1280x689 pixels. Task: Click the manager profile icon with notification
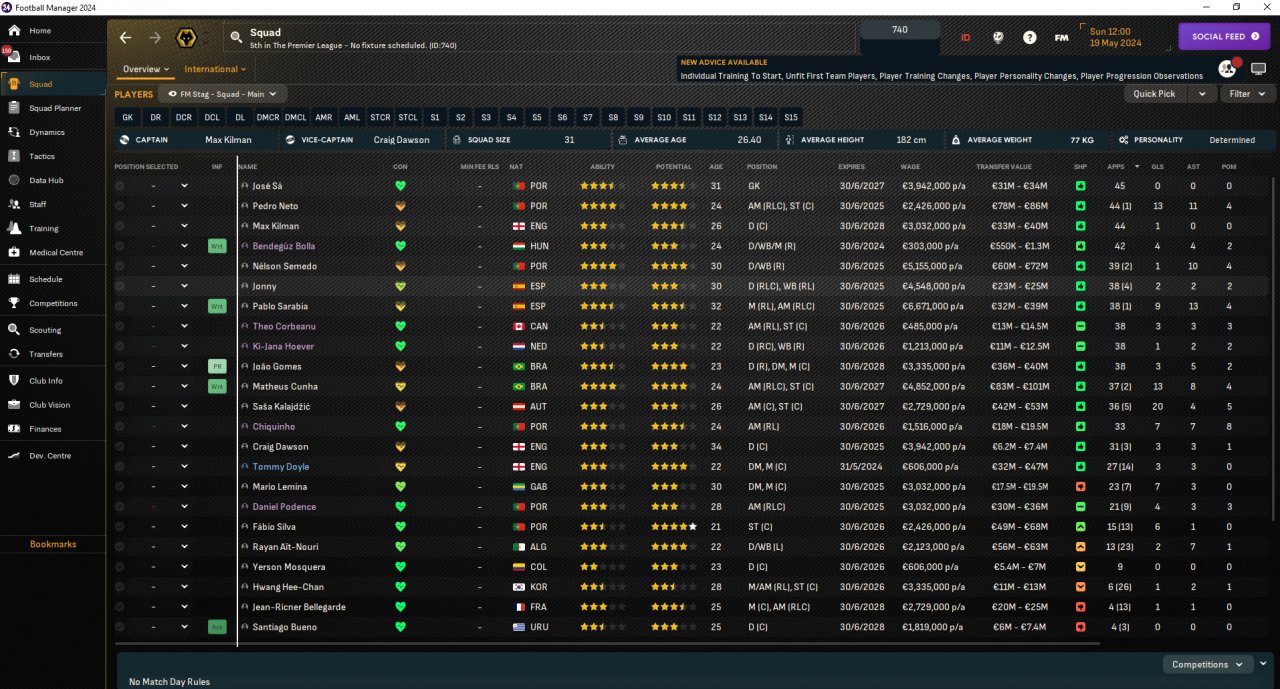1228,69
